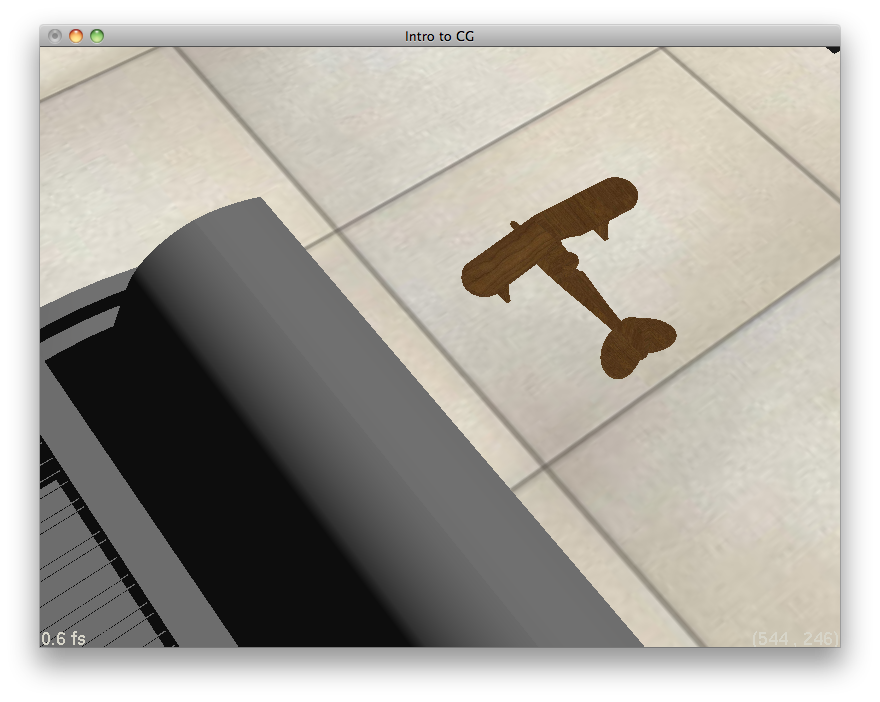Click the Intro to CG window title
The width and height of the screenshot is (880, 702).
[x=439, y=36]
